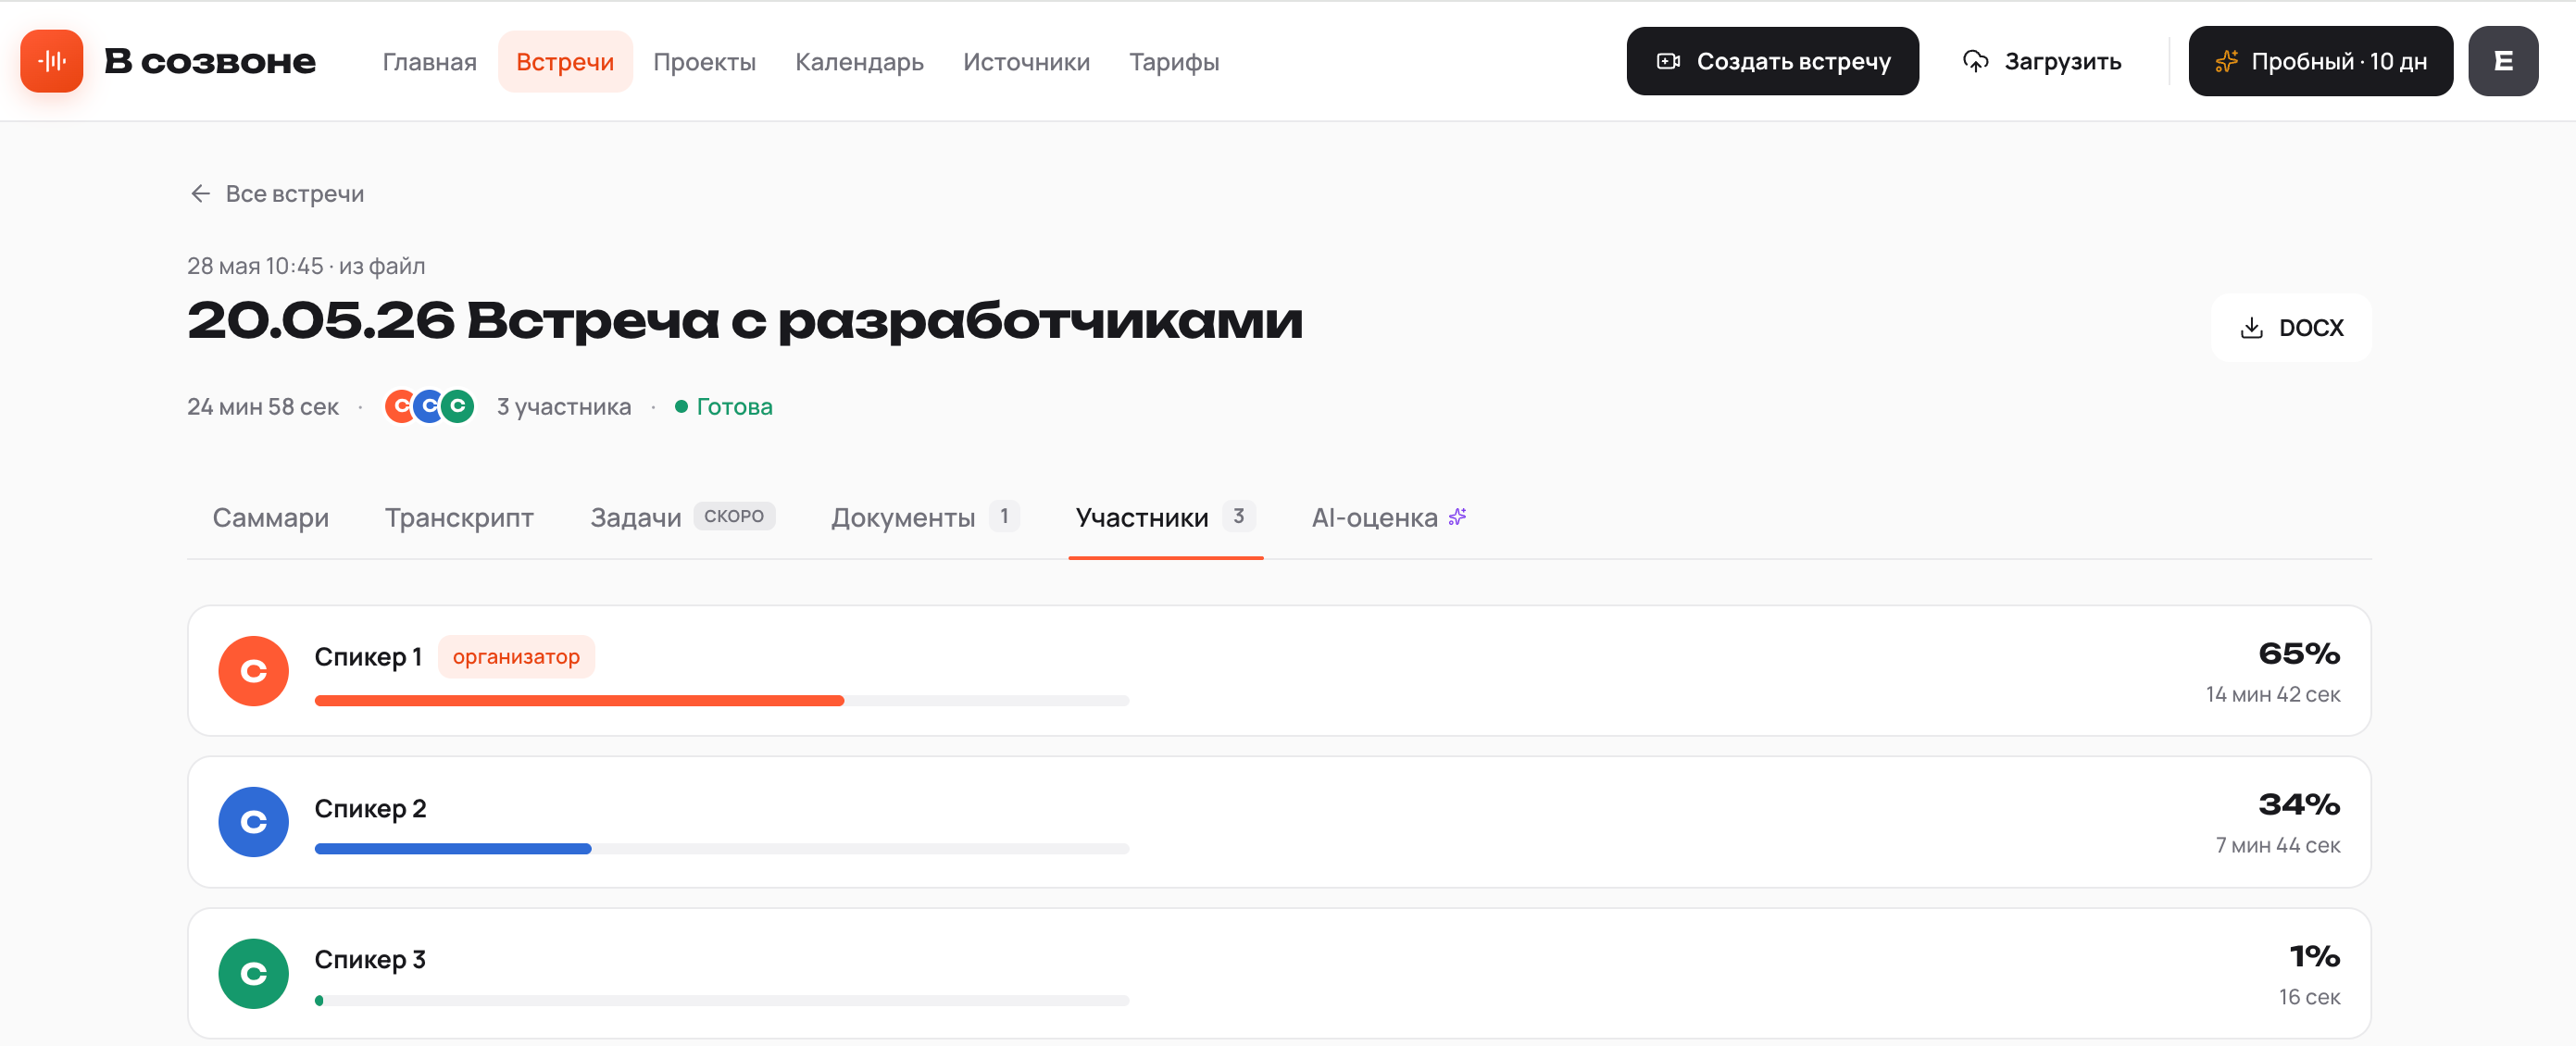Open Тарифы in the top navigation

1173,61
